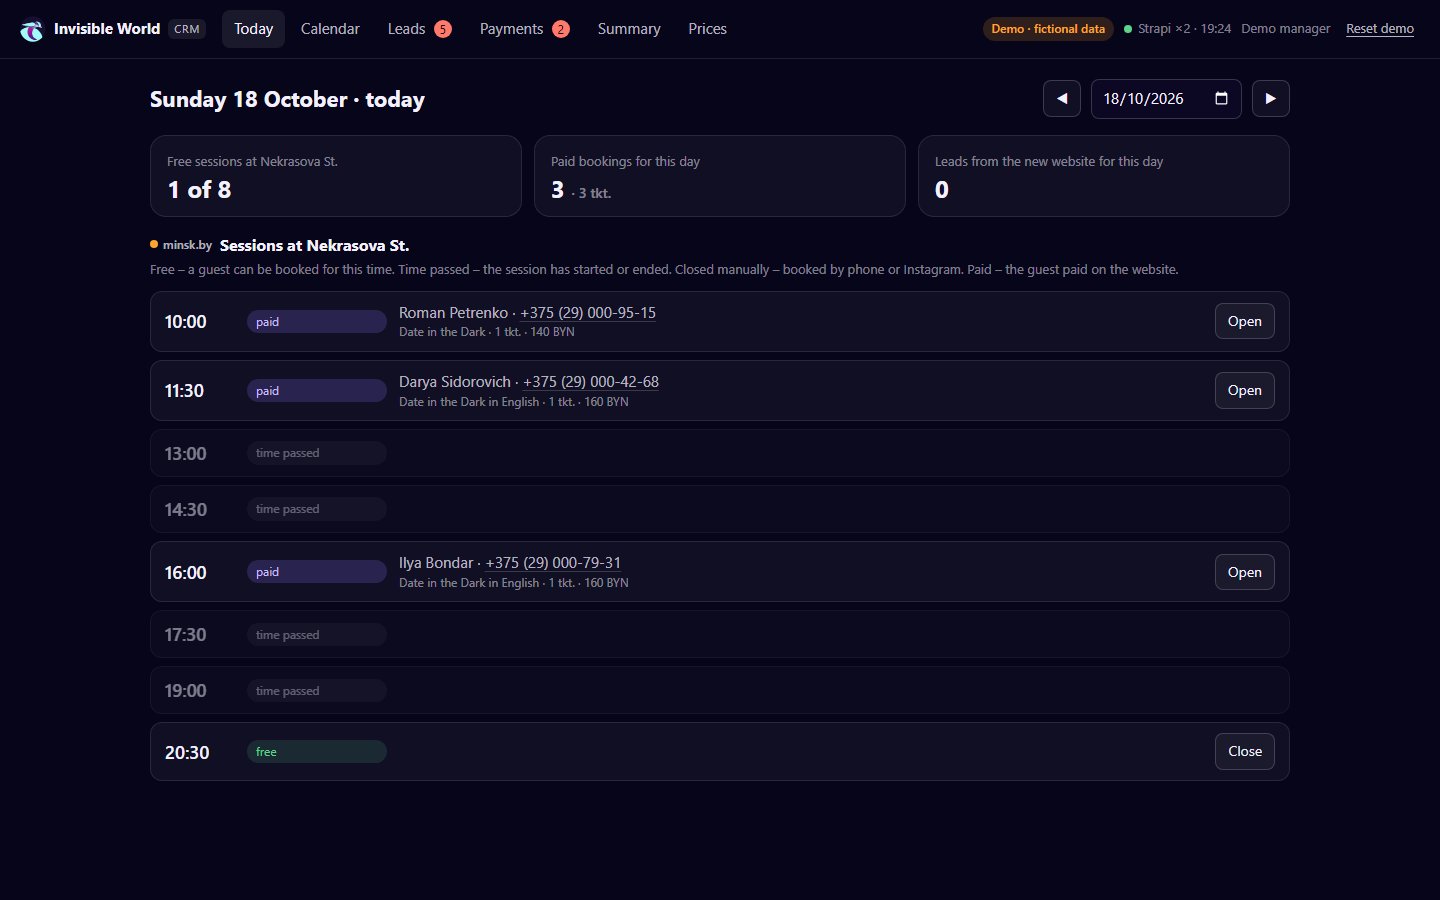Open the date picker calendar icon

click(1221, 99)
